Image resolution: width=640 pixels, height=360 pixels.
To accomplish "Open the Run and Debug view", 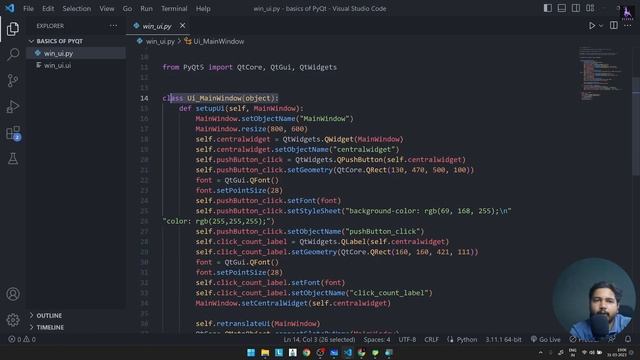I will click(13, 107).
